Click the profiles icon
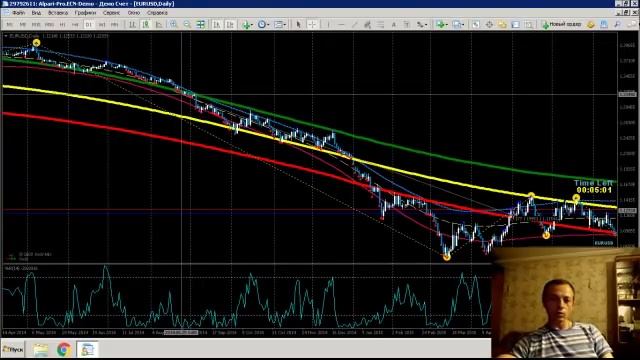Viewport: 640px width, 360px height. 456,24
